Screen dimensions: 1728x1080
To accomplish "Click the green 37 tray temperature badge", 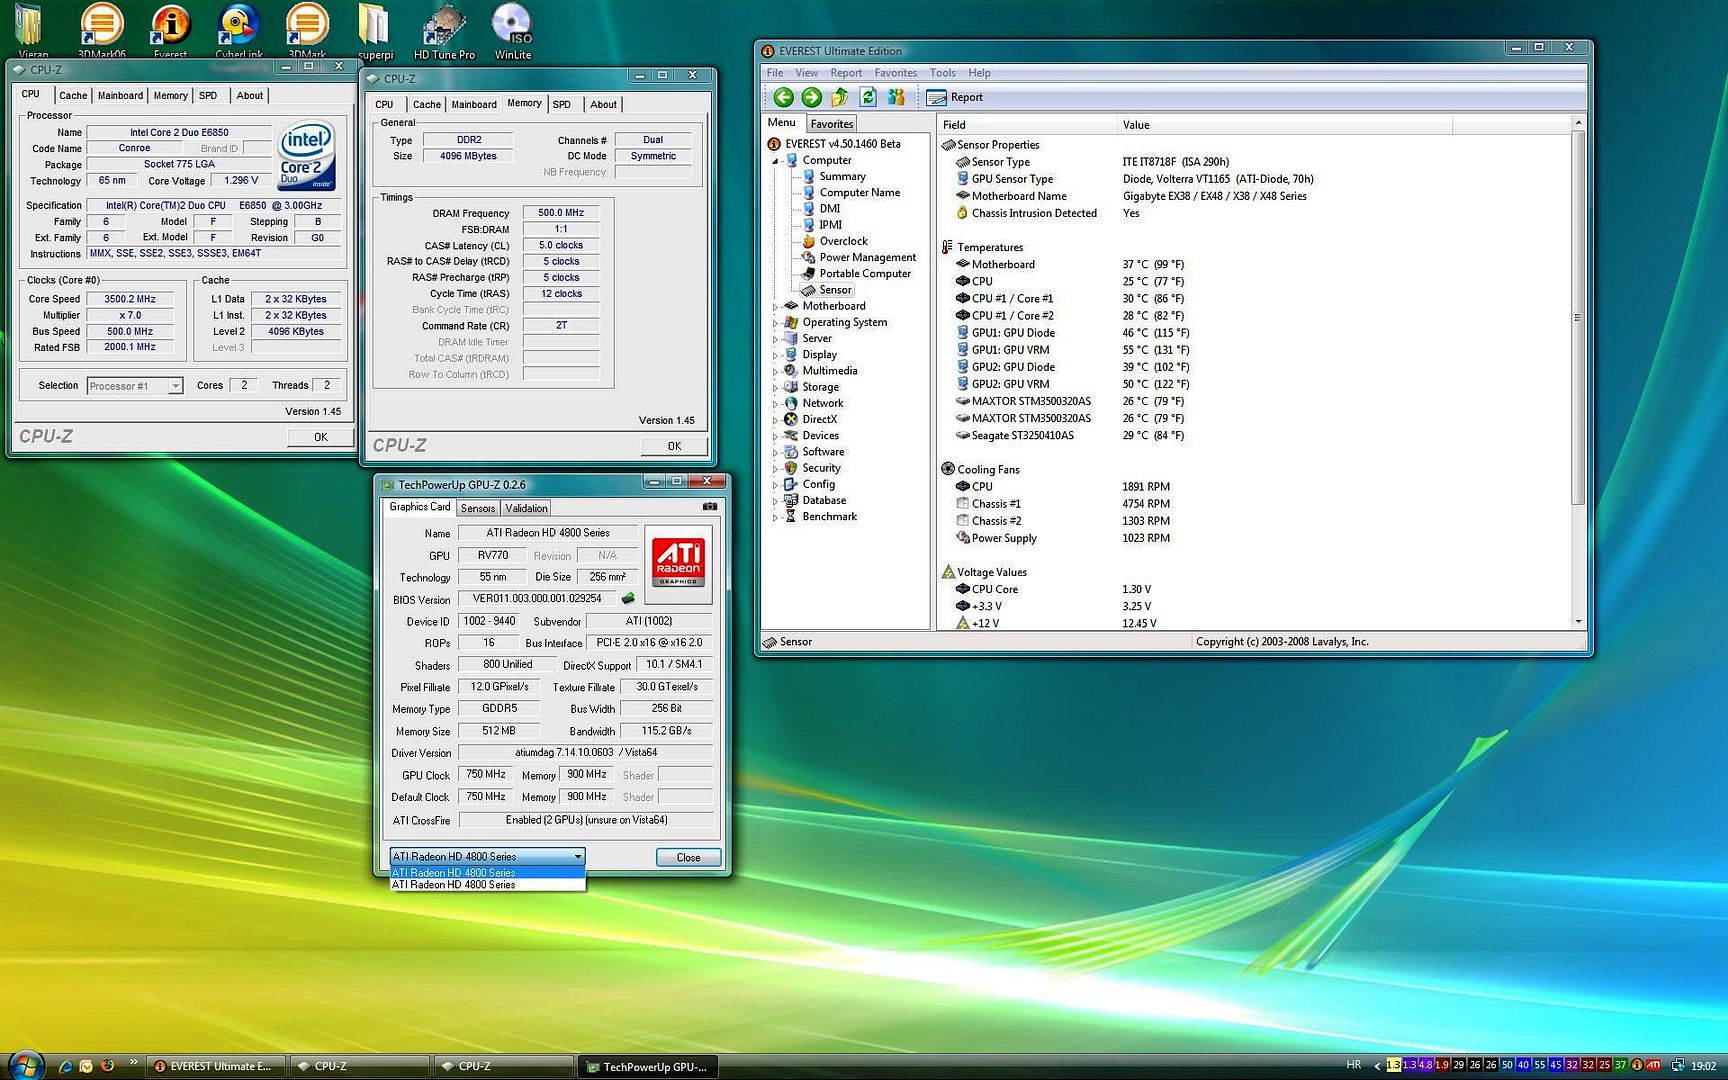I will 1621,1065.
